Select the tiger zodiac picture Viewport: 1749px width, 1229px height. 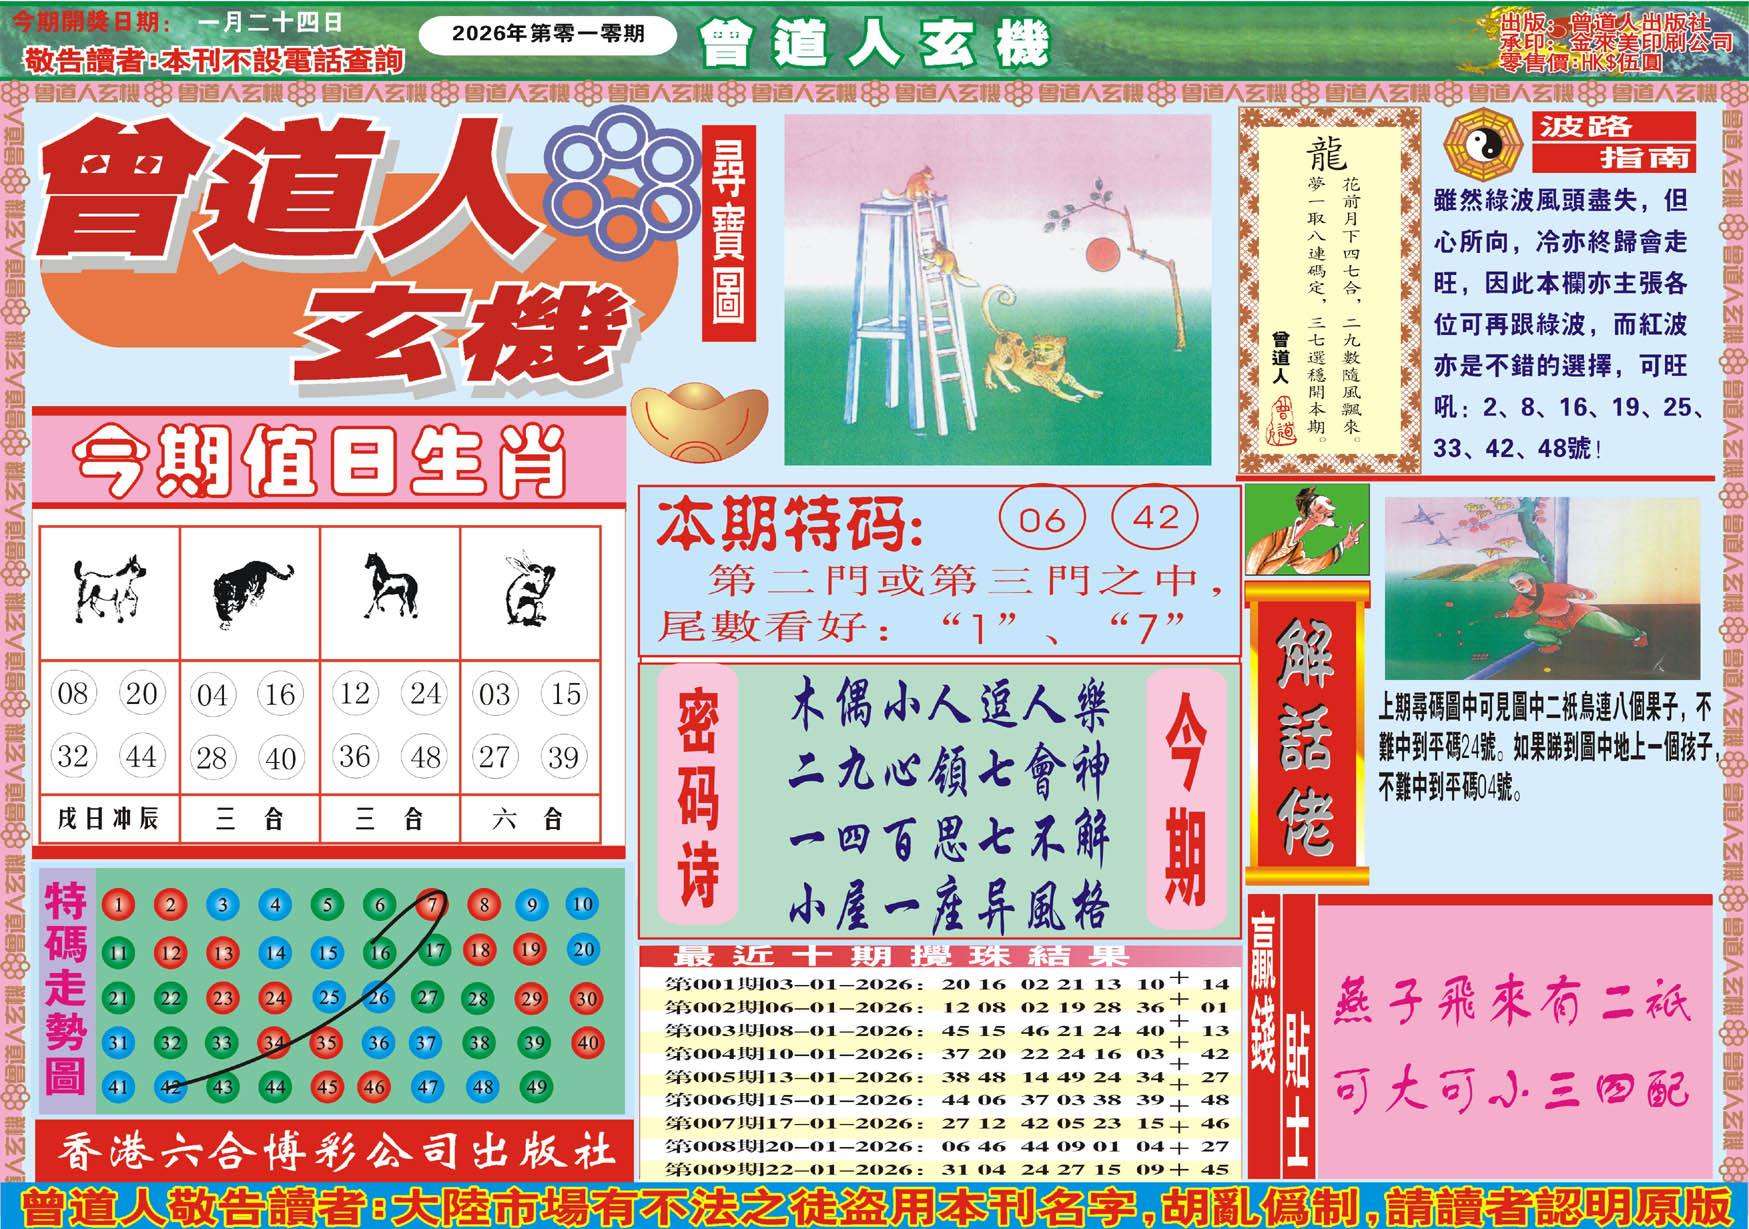click(250, 590)
